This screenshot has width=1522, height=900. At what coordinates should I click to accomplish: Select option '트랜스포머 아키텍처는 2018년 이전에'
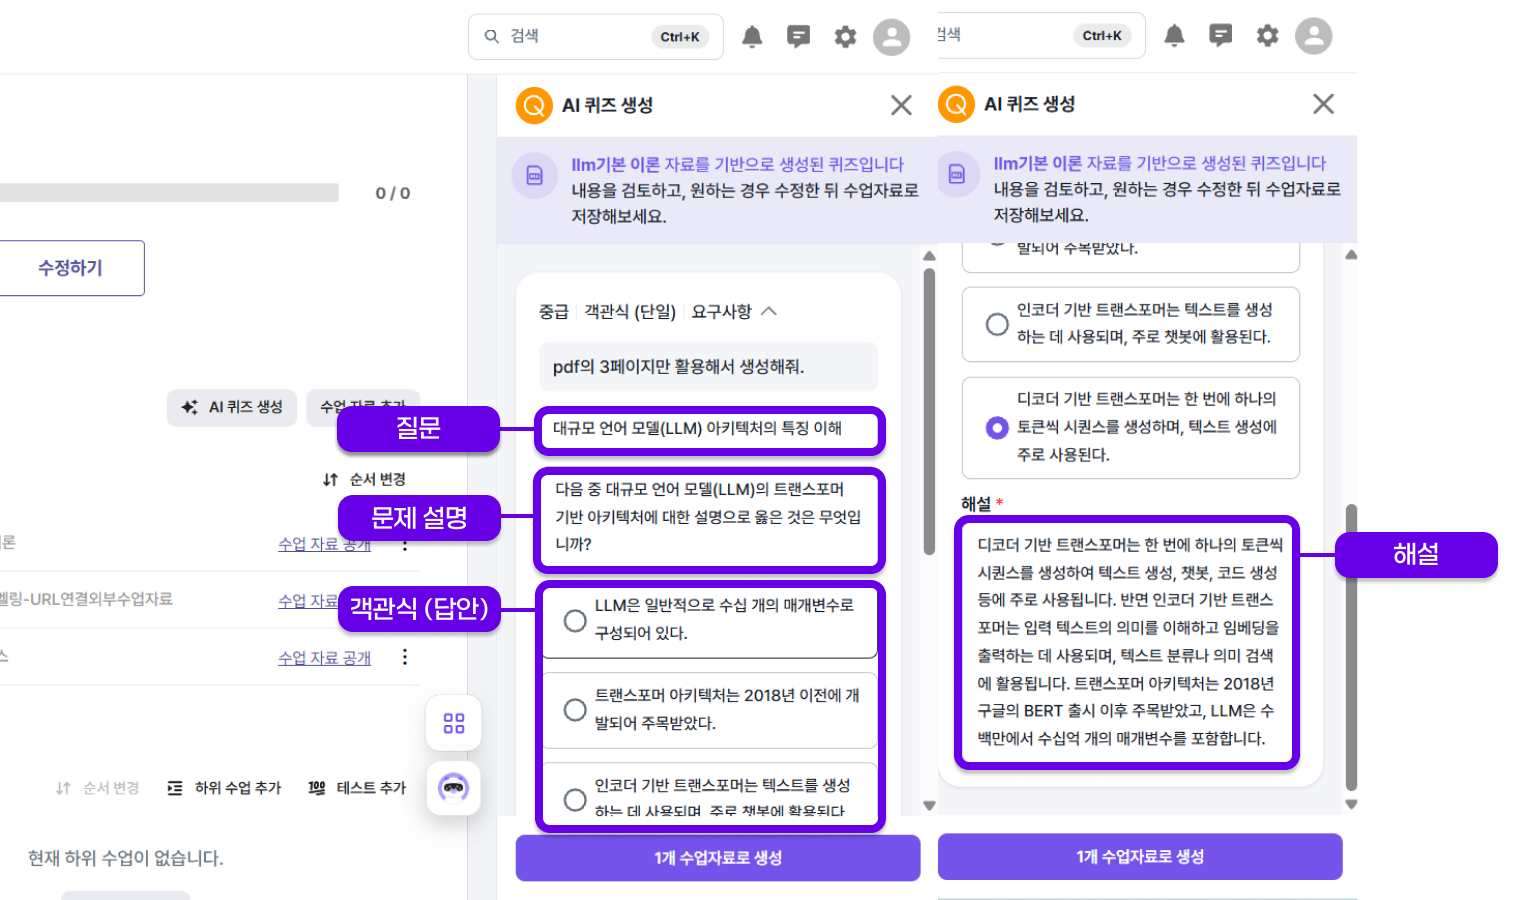[x=575, y=710]
